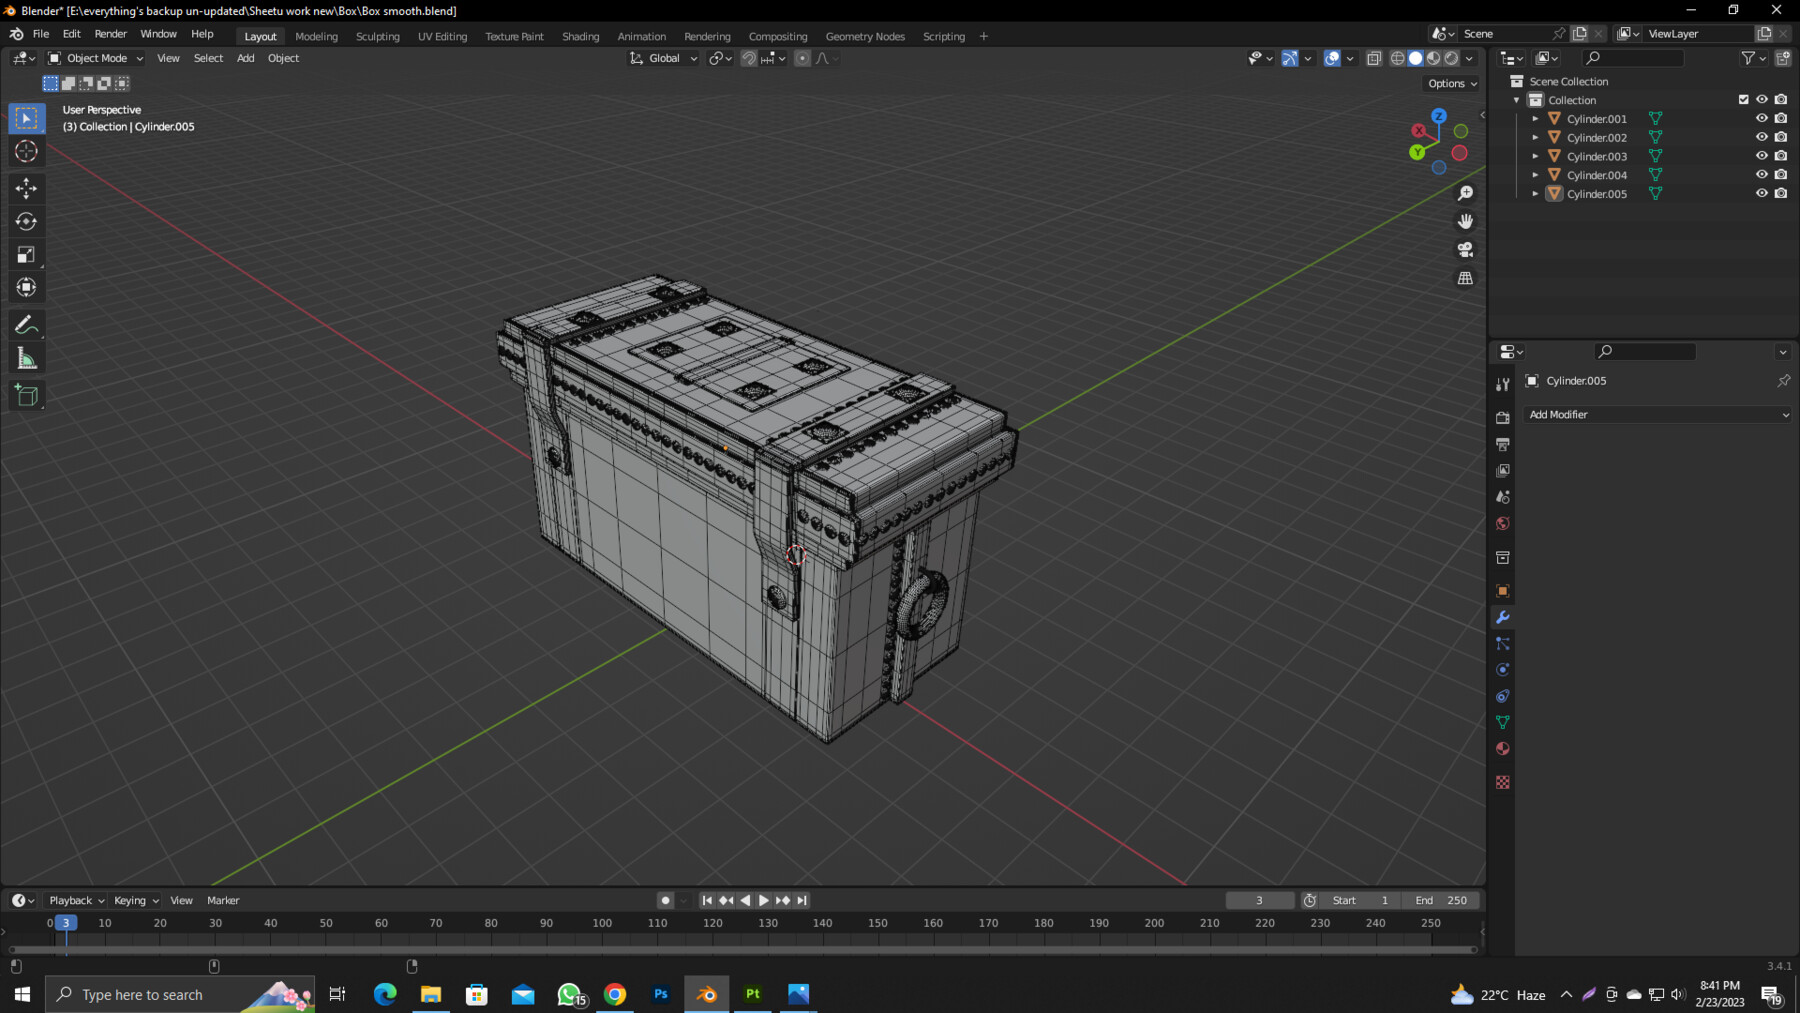1800x1013 pixels.
Task: Uncheck the Collection exclude checkbox
Action: [1743, 100]
